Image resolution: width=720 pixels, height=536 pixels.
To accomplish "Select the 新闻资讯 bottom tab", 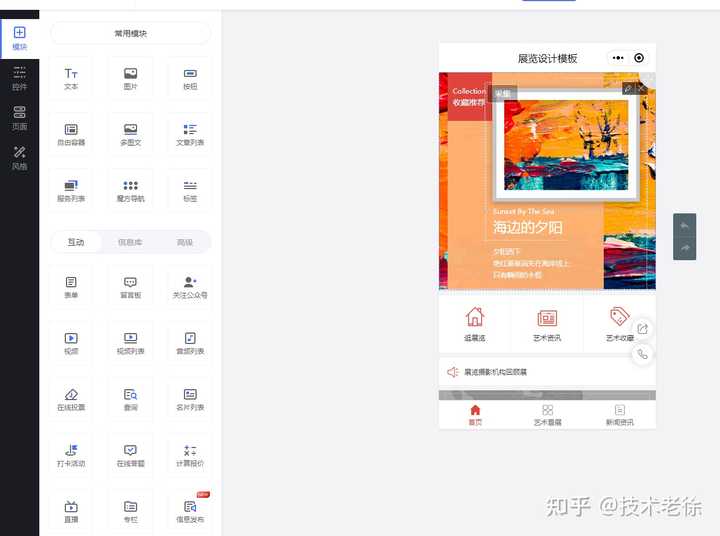I will (619, 415).
